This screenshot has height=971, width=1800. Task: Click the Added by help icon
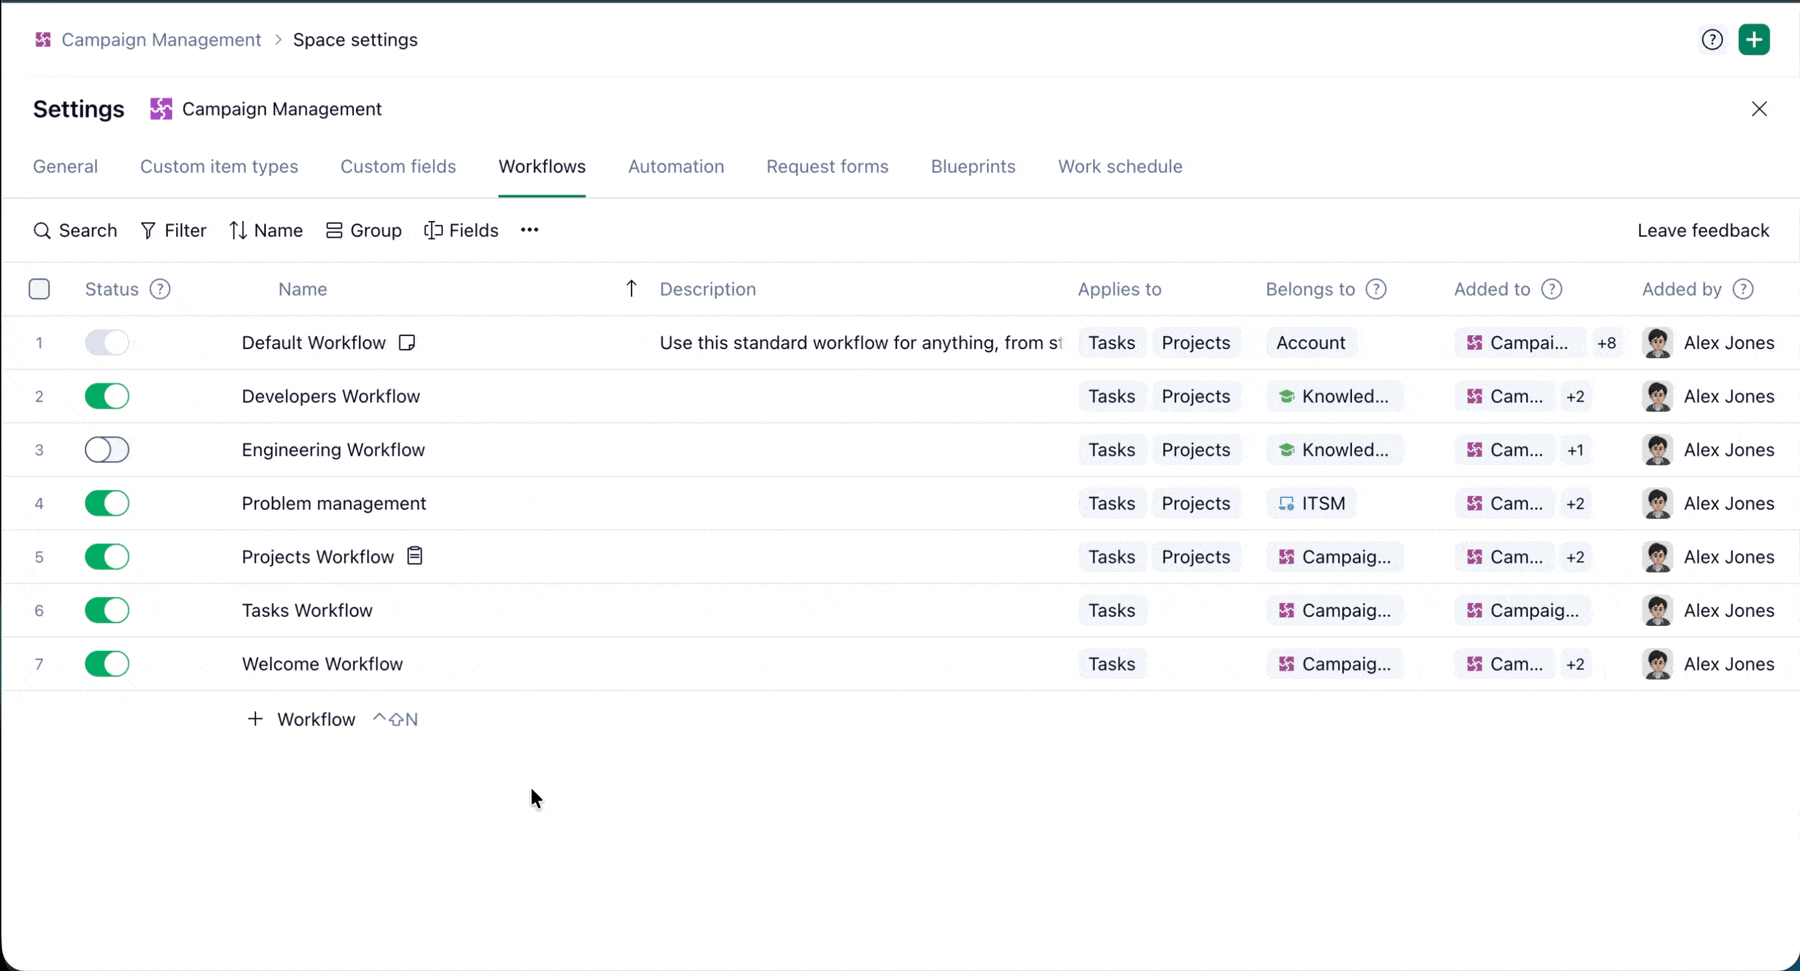pyautogui.click(x=1743, y=289)
